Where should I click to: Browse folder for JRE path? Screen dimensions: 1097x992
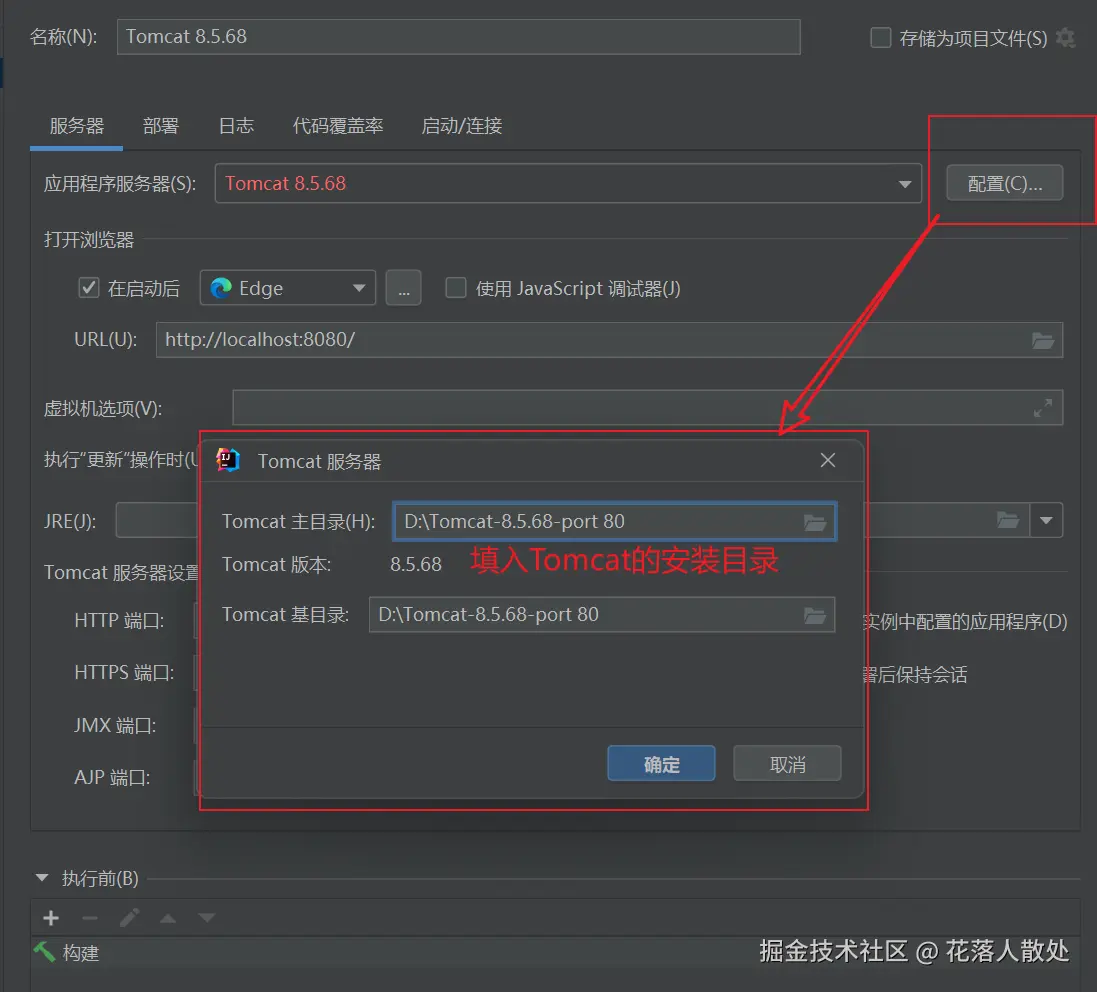point(1007,520)
